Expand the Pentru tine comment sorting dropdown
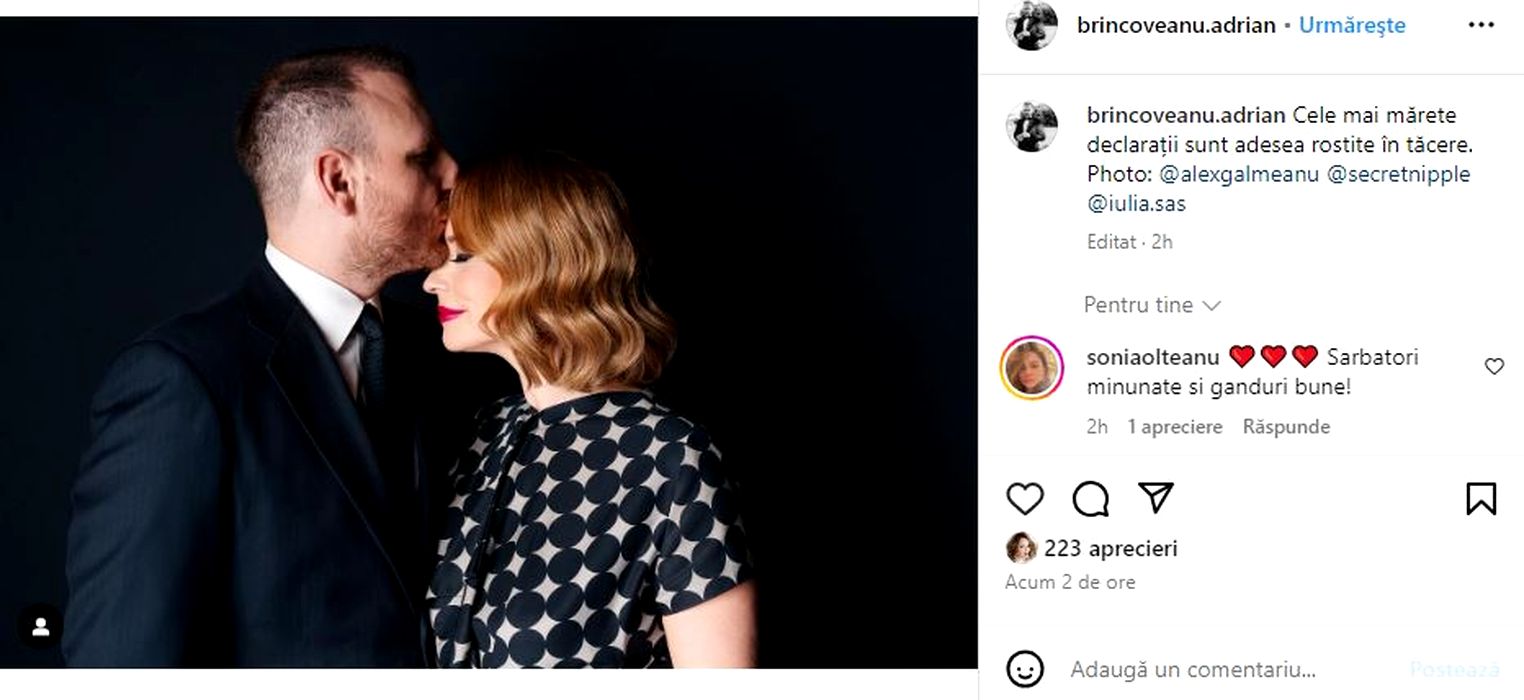The width and height of the screenshot is (1524, 700). coord(1152,305)
